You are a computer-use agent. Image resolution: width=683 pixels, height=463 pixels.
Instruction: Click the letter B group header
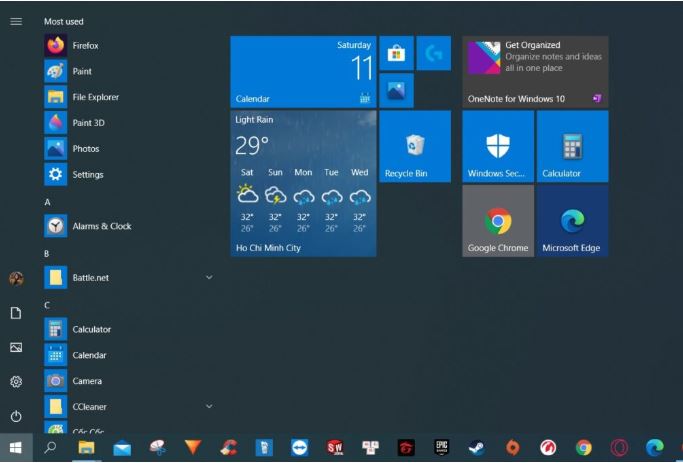47,253
